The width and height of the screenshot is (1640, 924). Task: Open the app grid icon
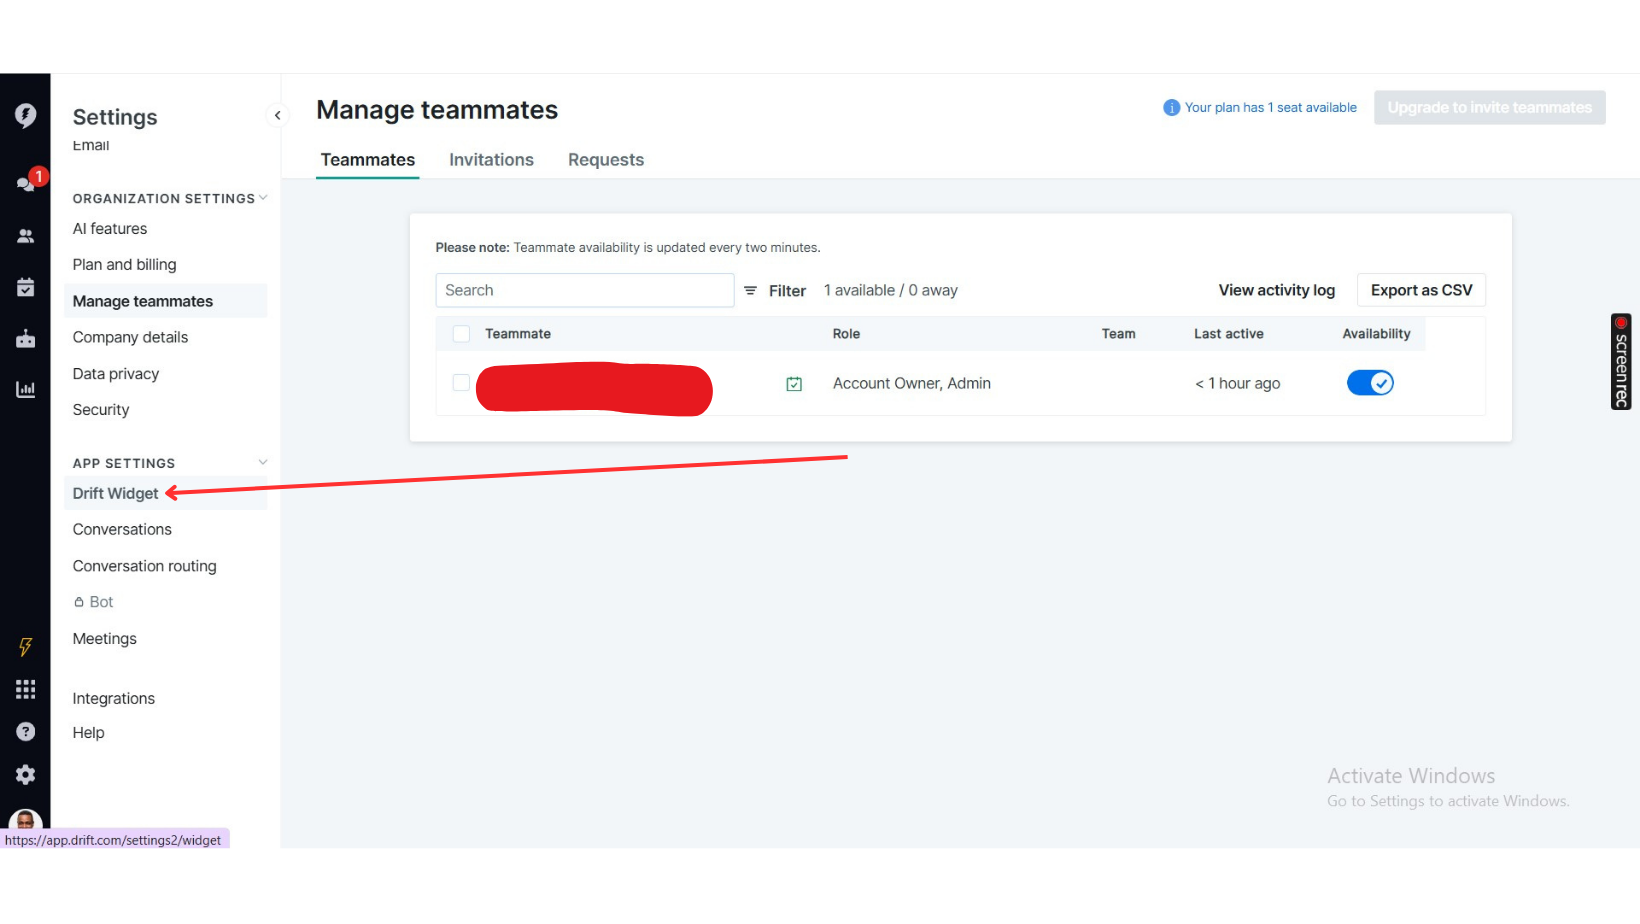click(x=26, y=689)
